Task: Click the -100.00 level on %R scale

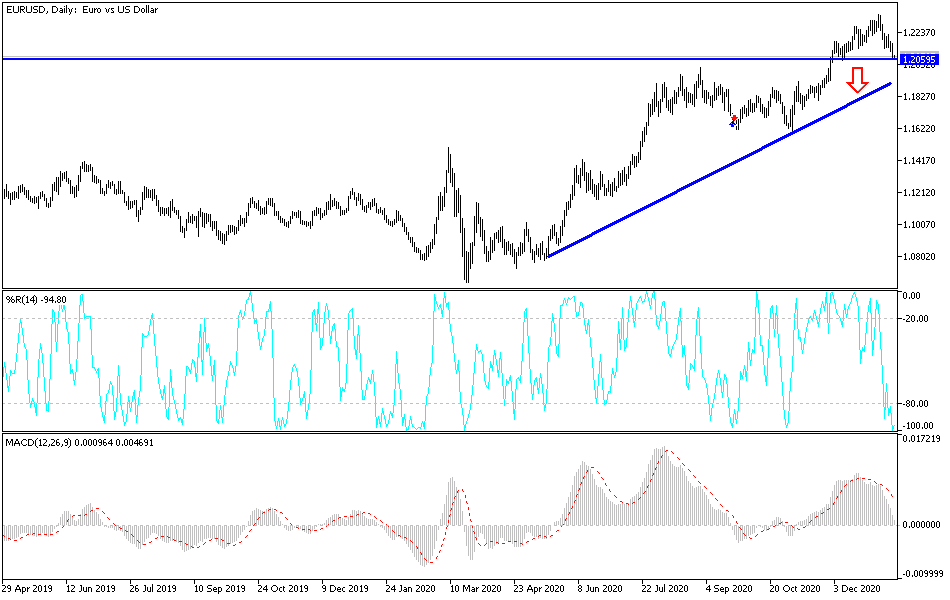Action: tap(917, 425)
